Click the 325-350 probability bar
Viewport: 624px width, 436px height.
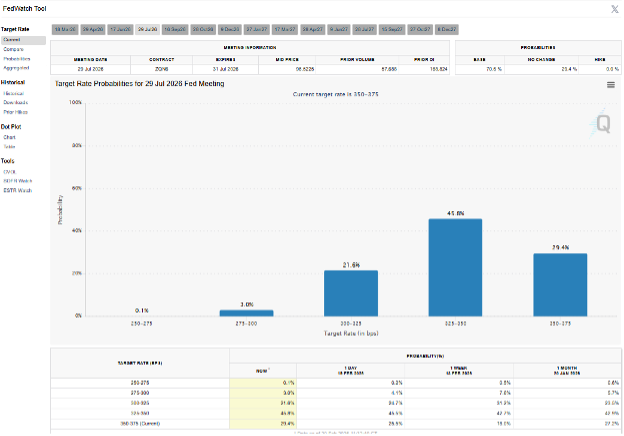[x=455, y=267]
